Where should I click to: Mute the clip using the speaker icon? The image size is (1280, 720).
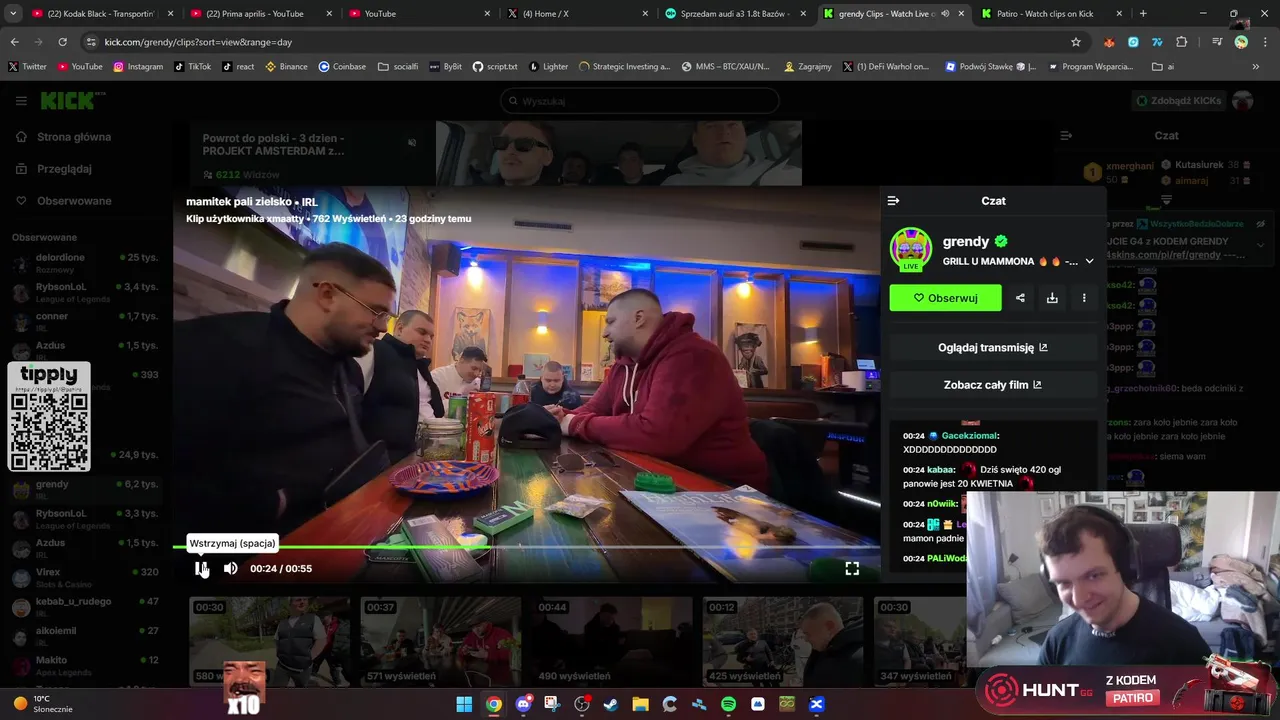pos(231,568)
